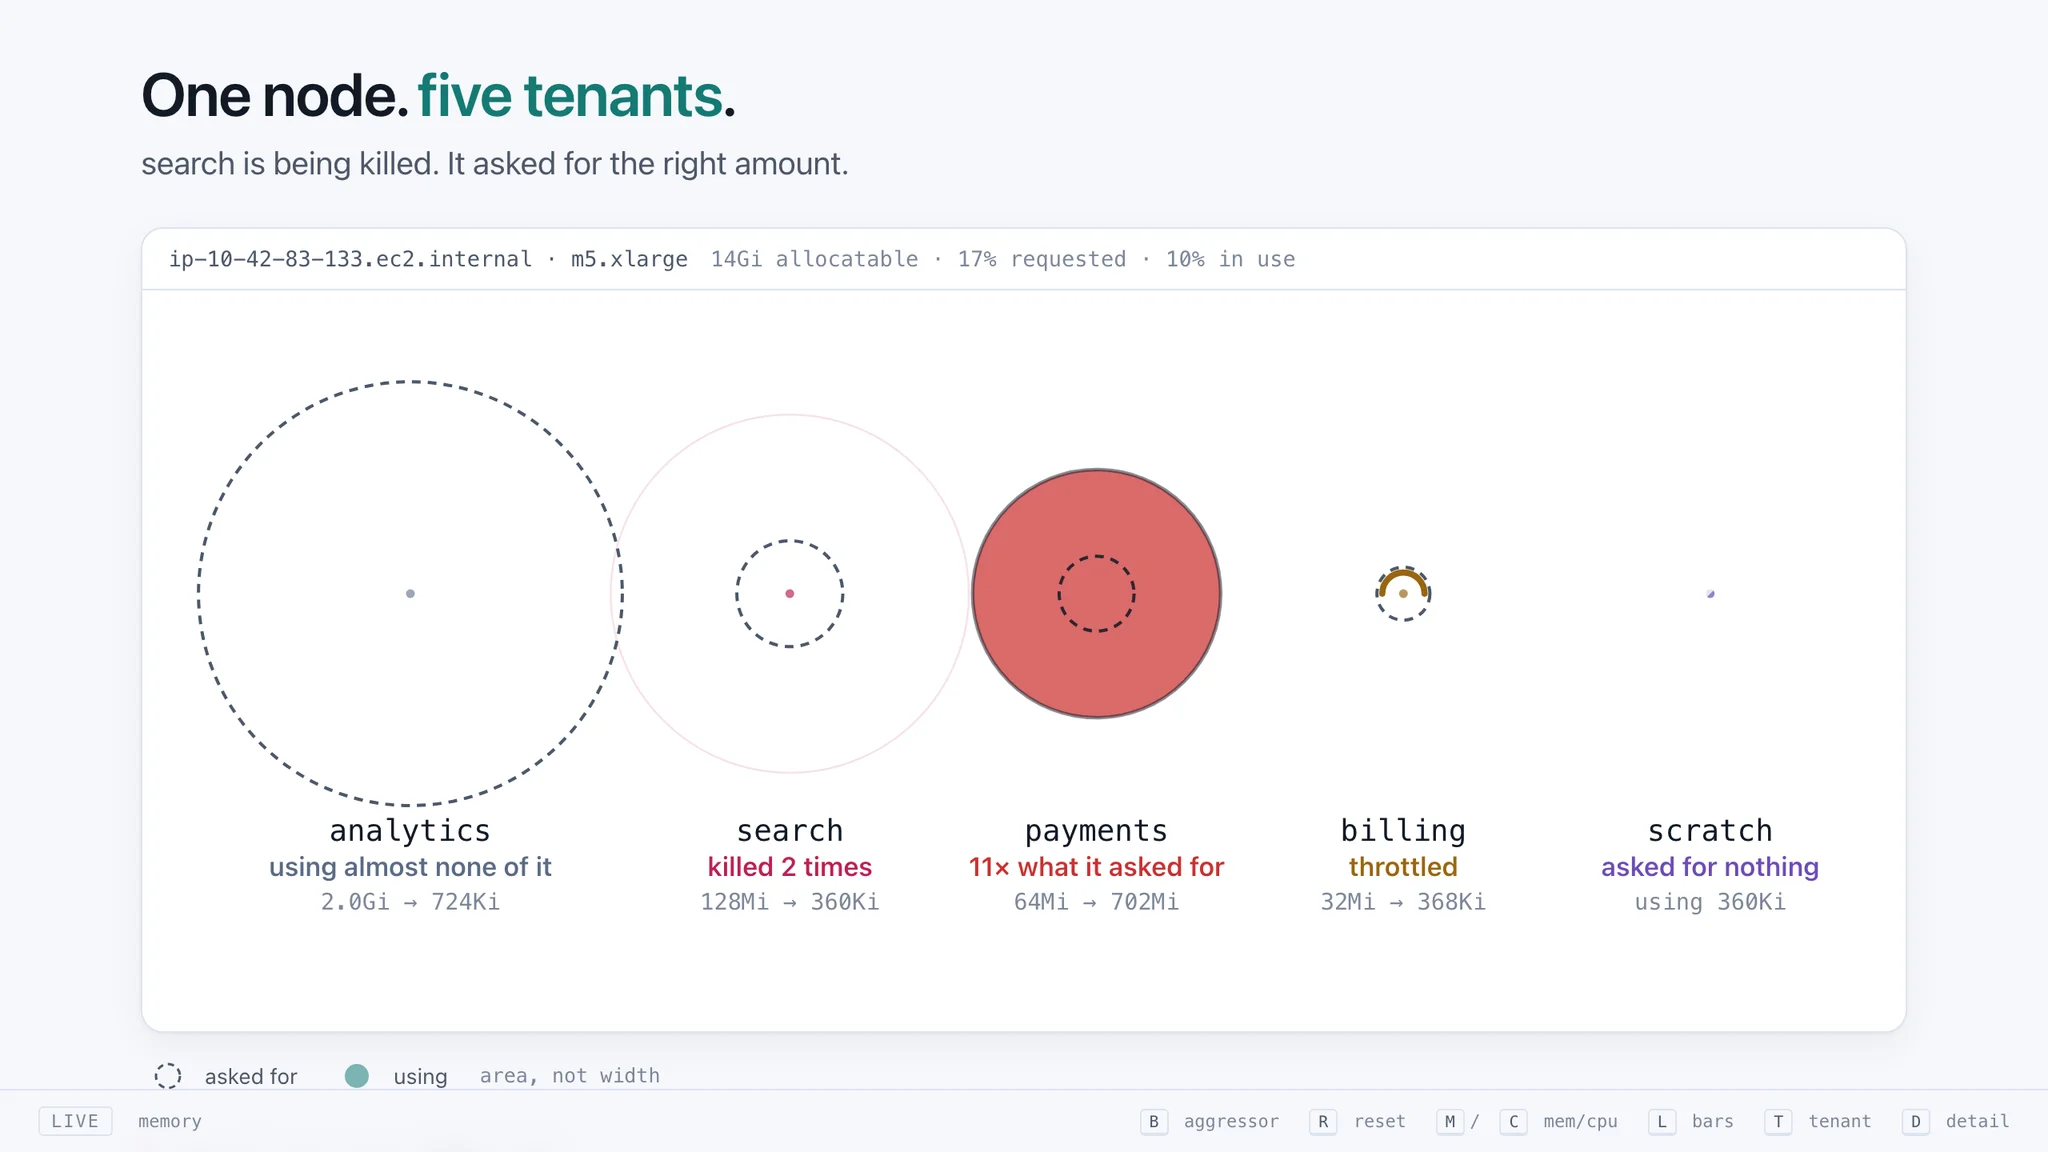Select the M memory key badge
2048x1152 pixels.
coord(1450,1122)
